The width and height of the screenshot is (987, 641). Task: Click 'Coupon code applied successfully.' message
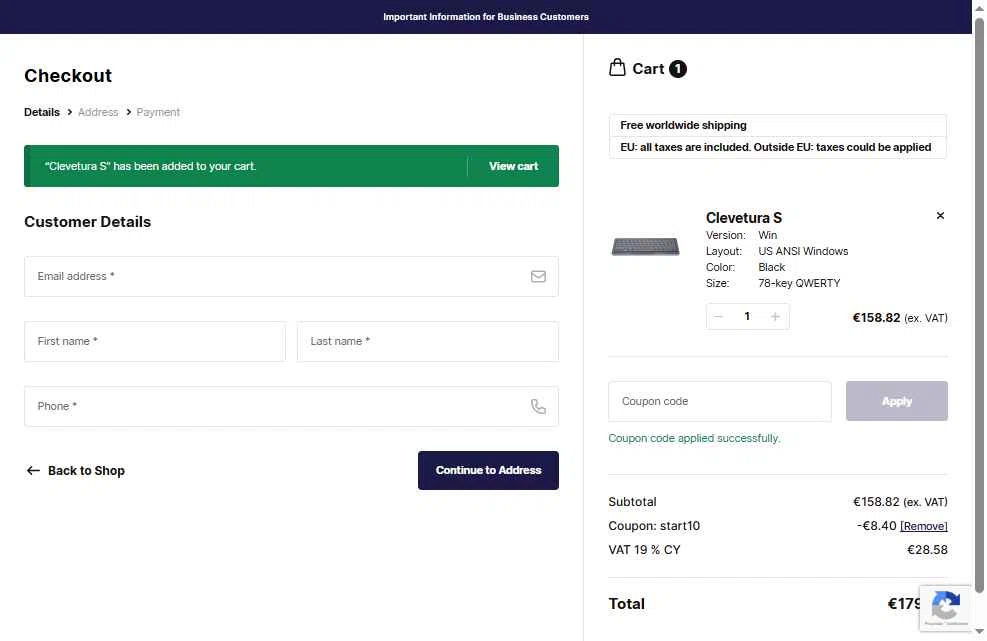point(694,438)
